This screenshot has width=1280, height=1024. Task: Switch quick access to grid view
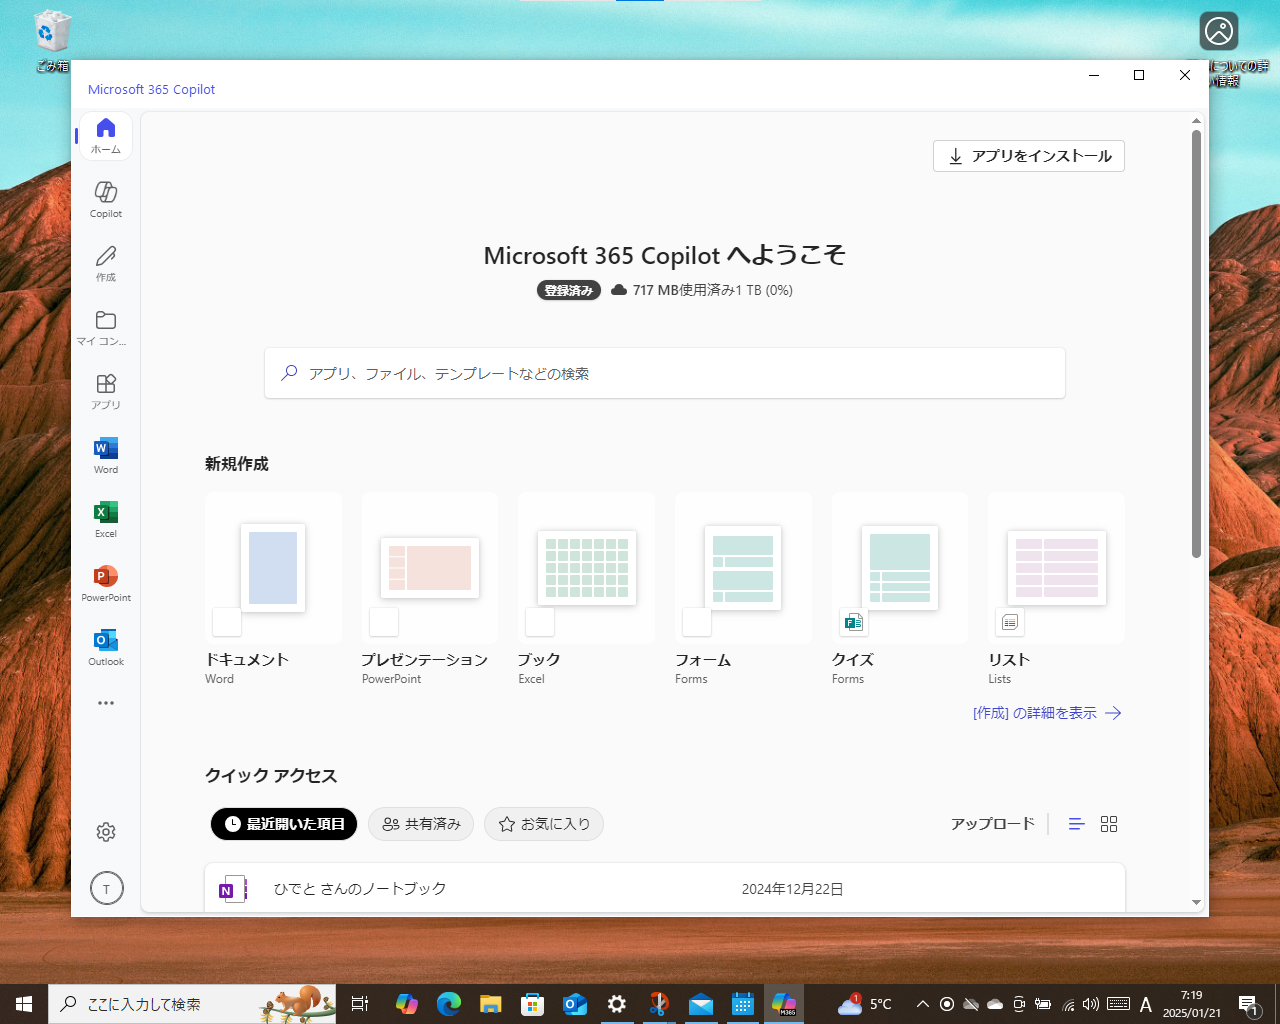1109,824
